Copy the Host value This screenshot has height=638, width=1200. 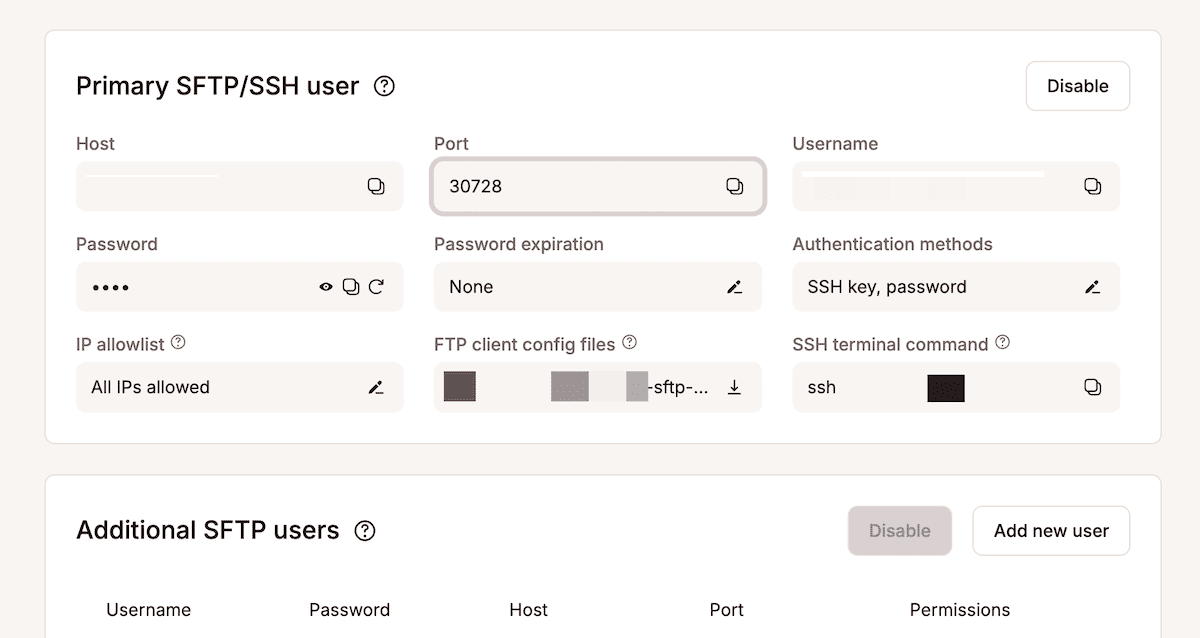pyautogui.click(x=378, y=186)
